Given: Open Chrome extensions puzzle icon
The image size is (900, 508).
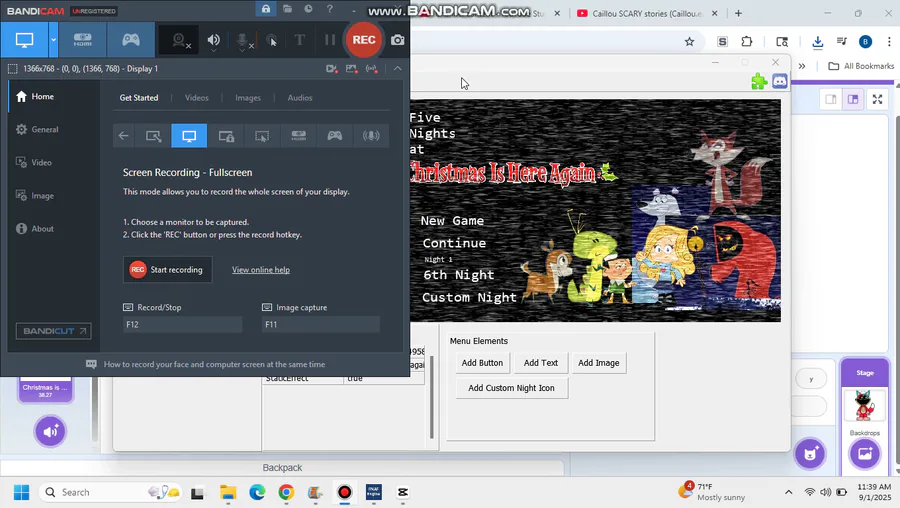Looking at the screenshot, I should 747,41.
